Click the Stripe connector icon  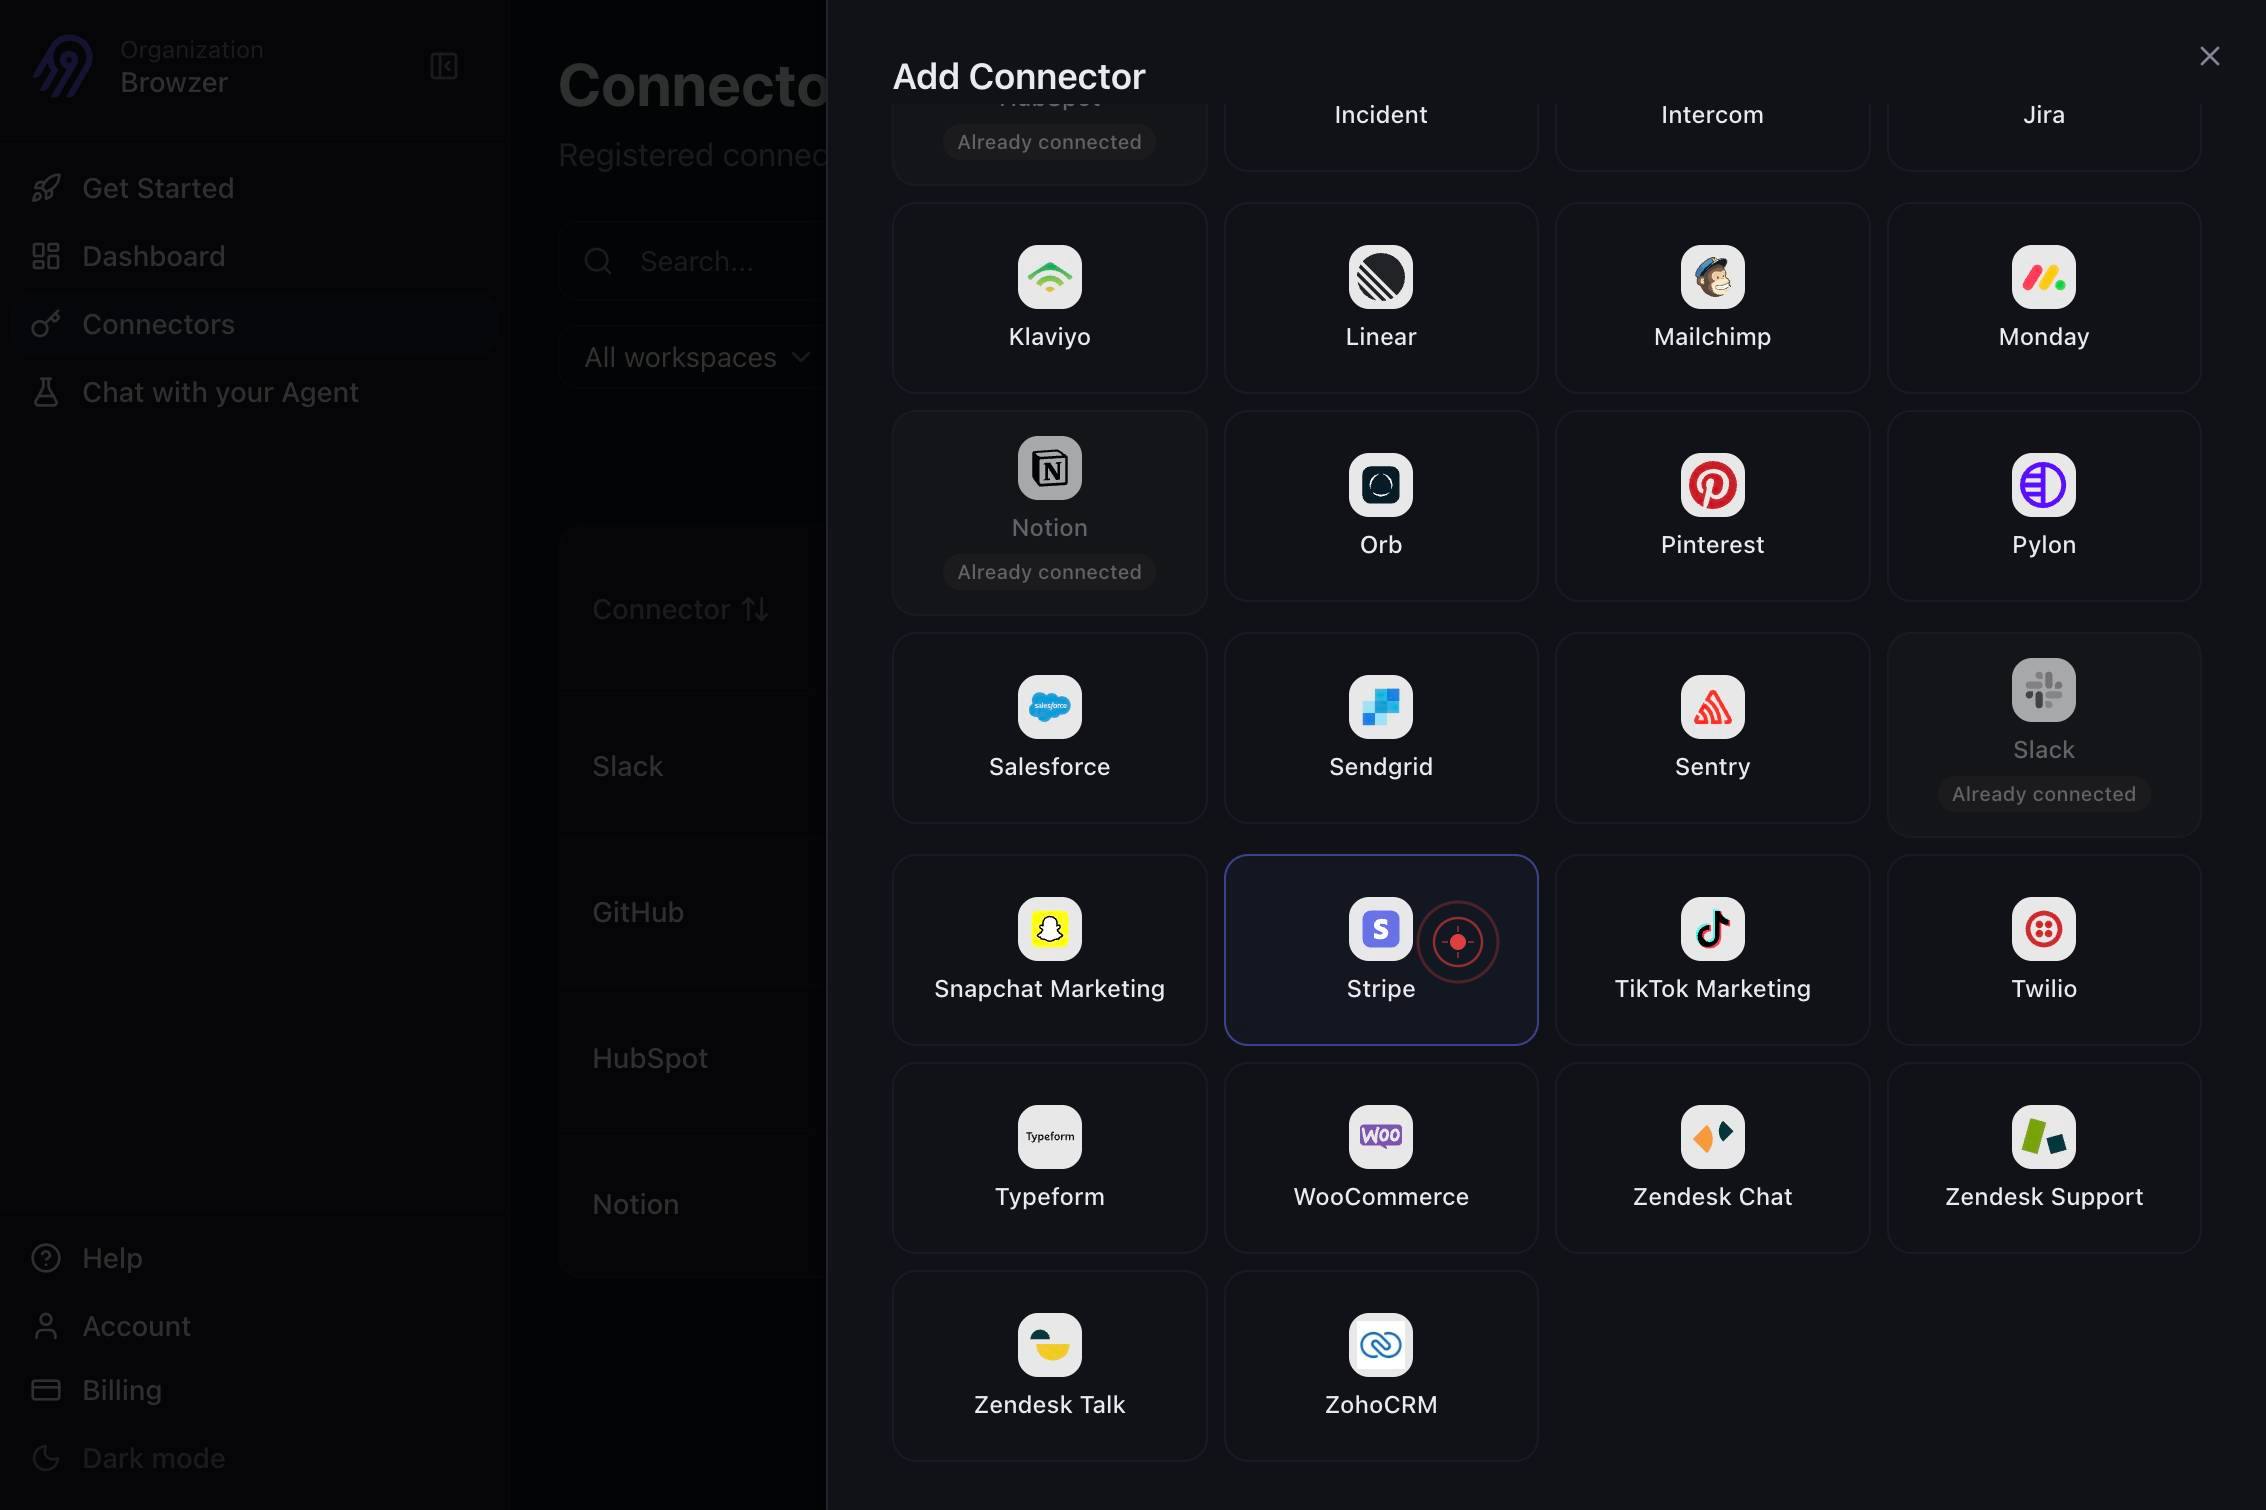1380,929
